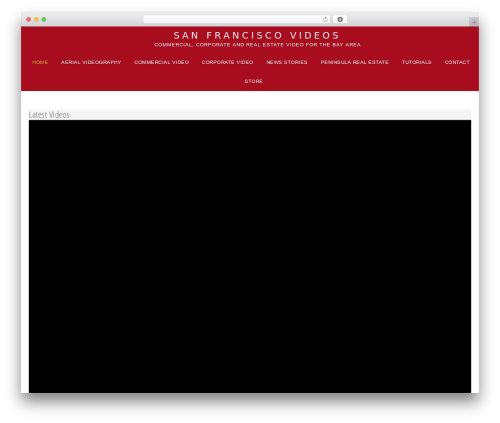
Task: Go to the Contact page
Action: (457, 62)
